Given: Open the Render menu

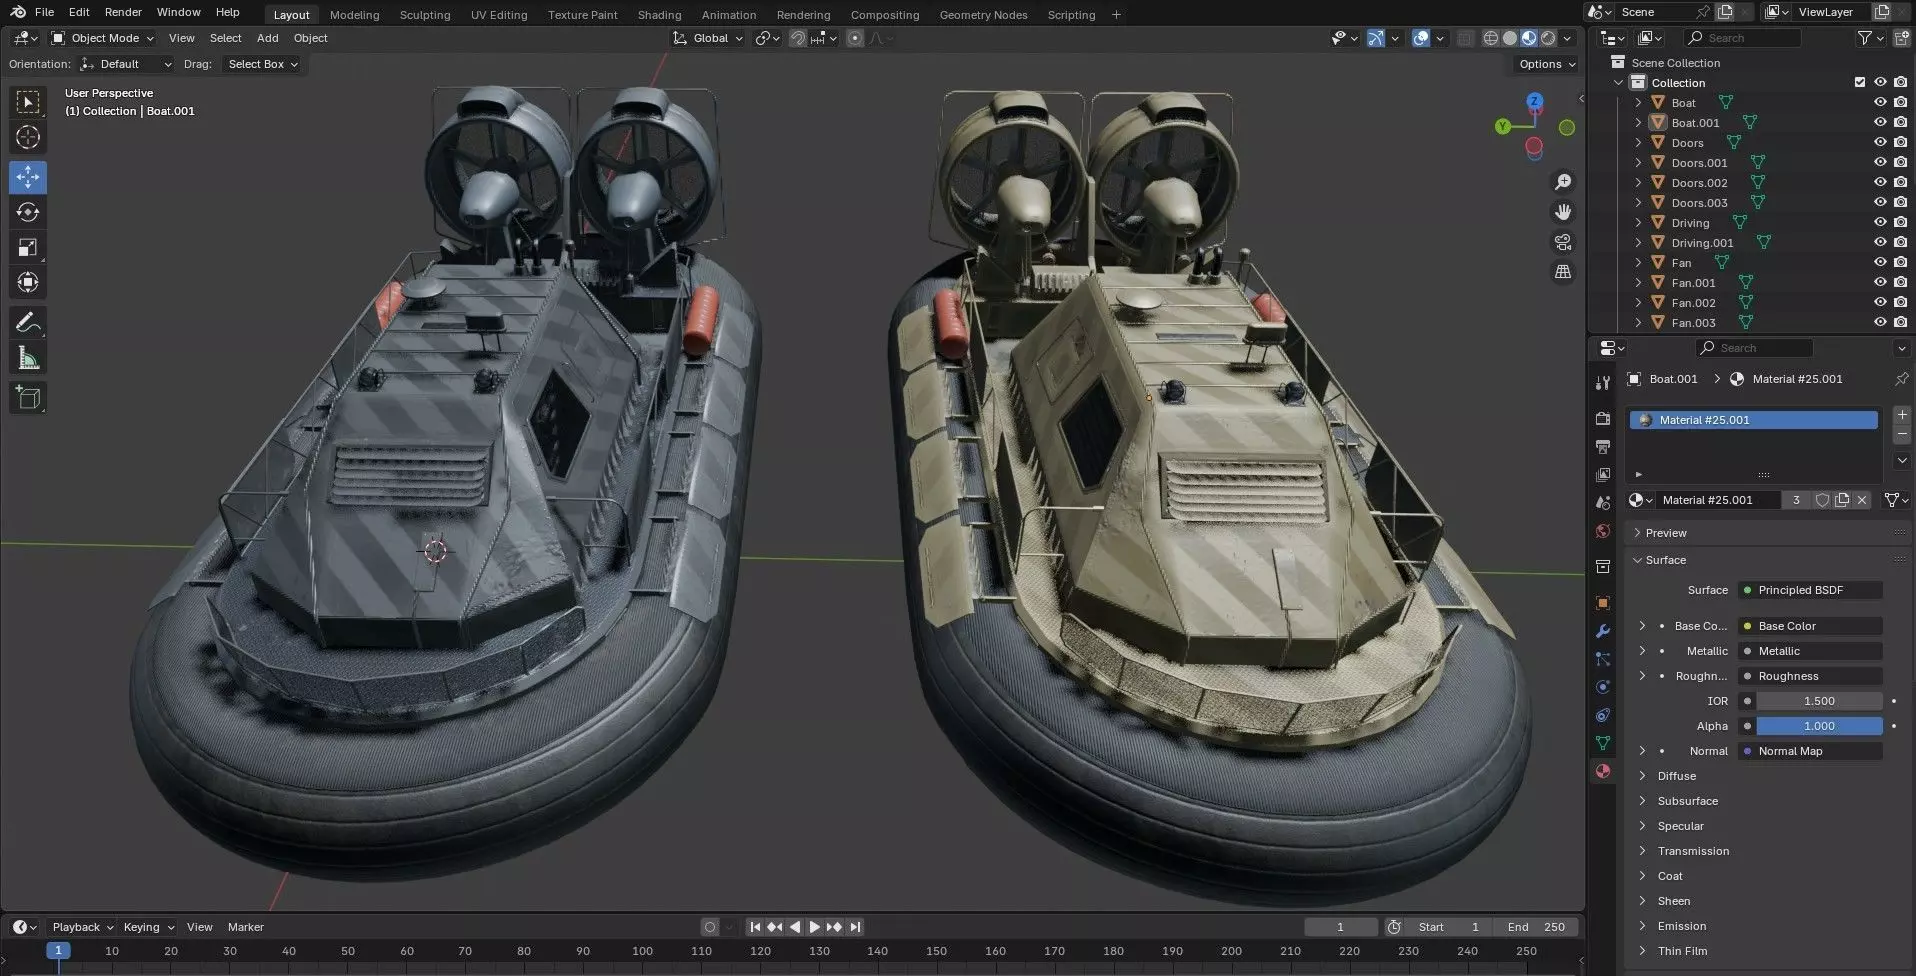Looking at the screenshot, I should coord(123,12).
